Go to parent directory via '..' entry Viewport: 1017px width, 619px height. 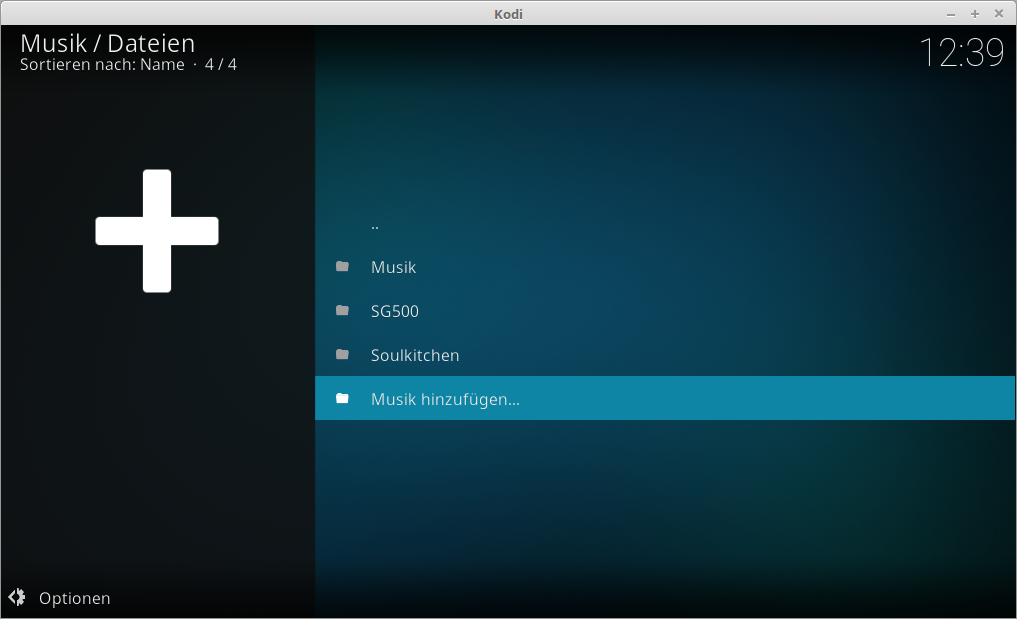coord(375,224)
